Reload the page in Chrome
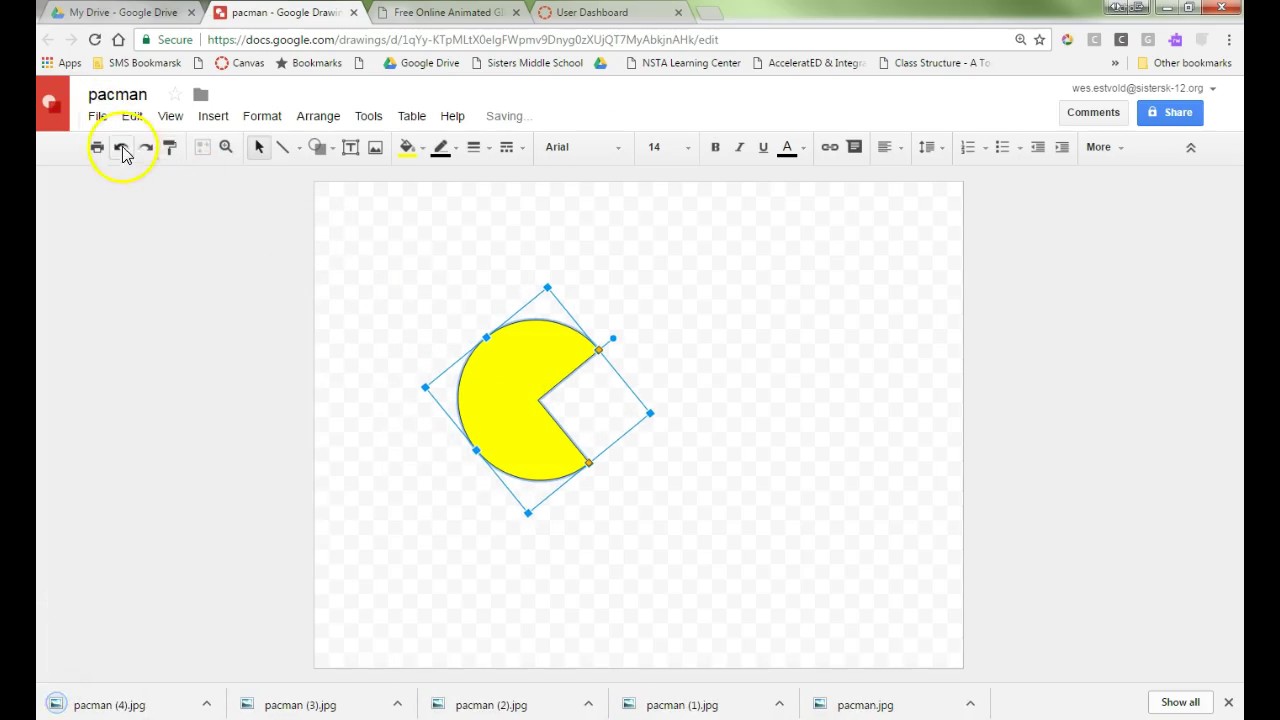This screenshot has height=720, width=1280. coord(95,40)
